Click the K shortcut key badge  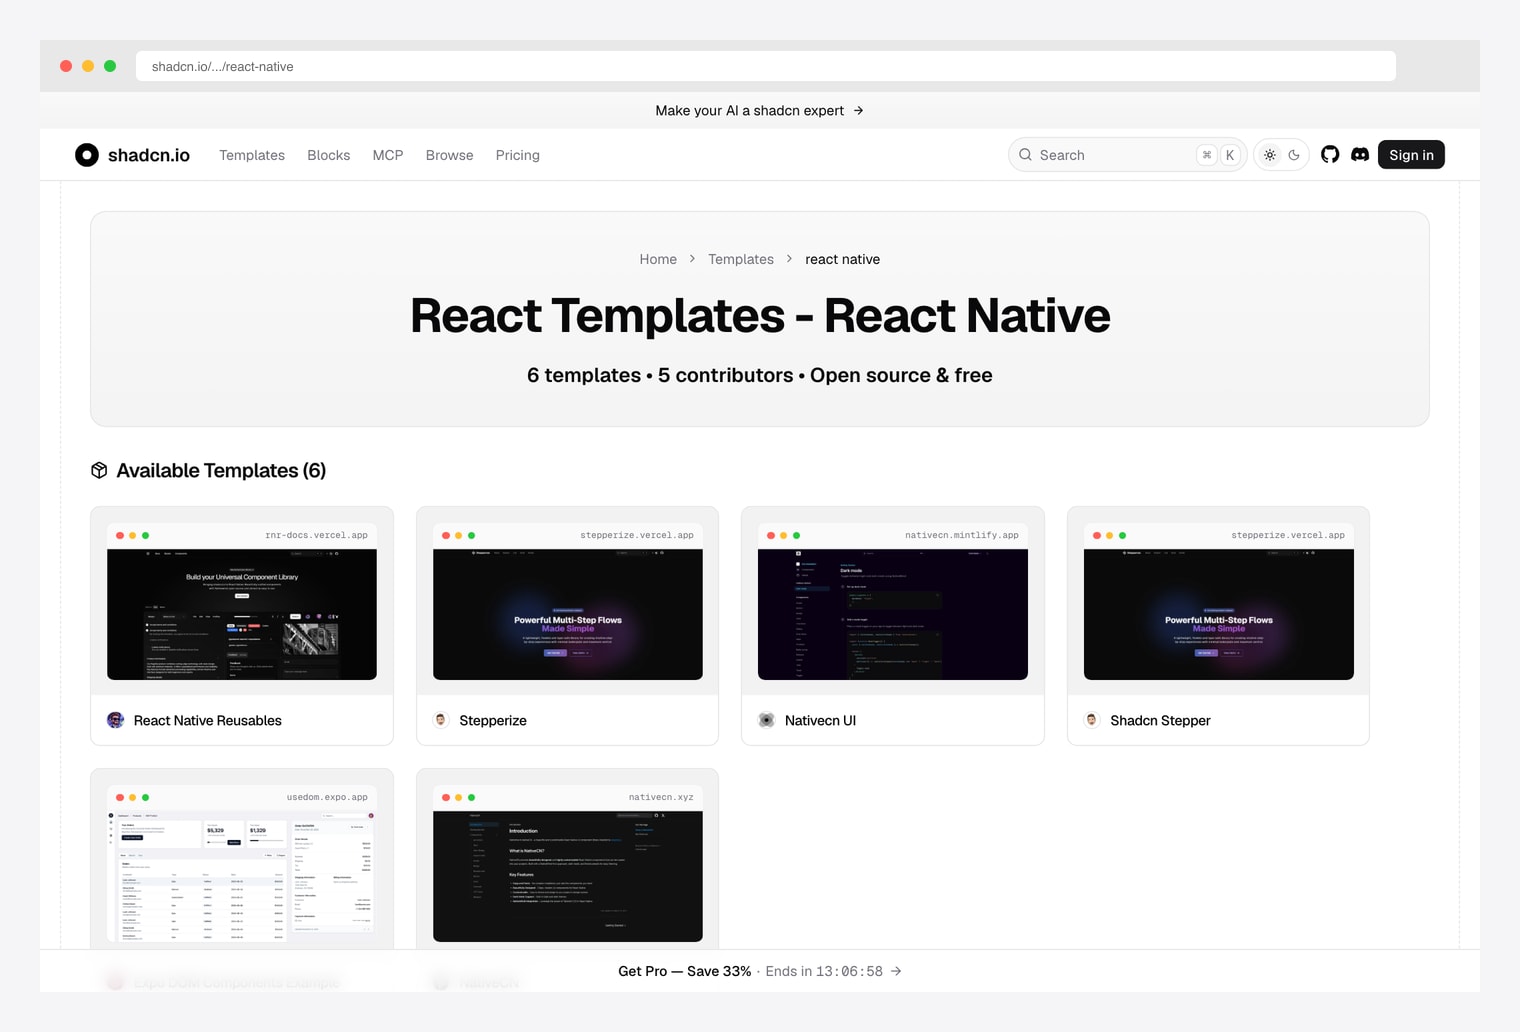click(x=1230, y=155)
